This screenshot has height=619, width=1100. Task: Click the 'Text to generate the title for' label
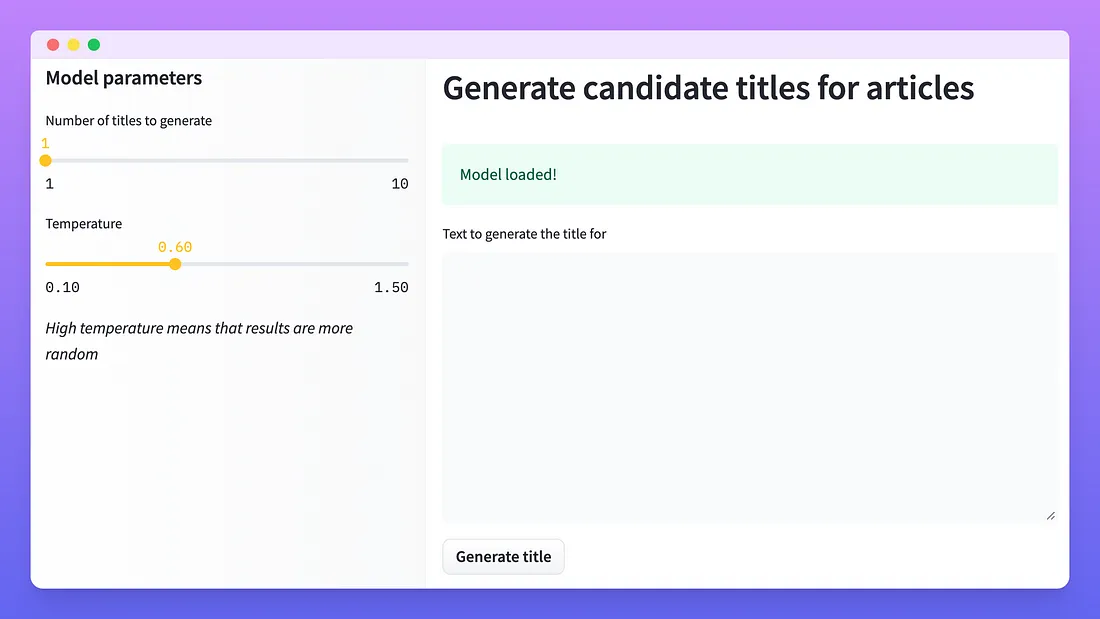(x=524, y=234)
